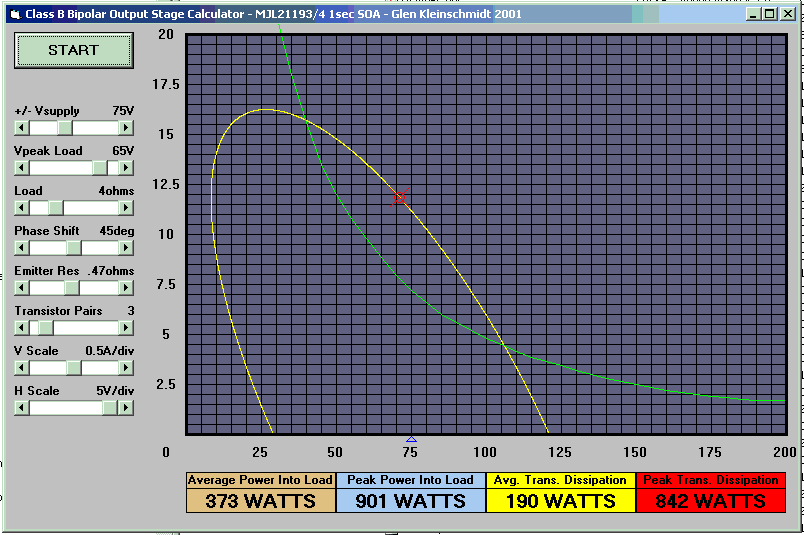The height and width of the screenshot is (535, 804).
Task: Minimize the calculator window
Action: point(753,14)
